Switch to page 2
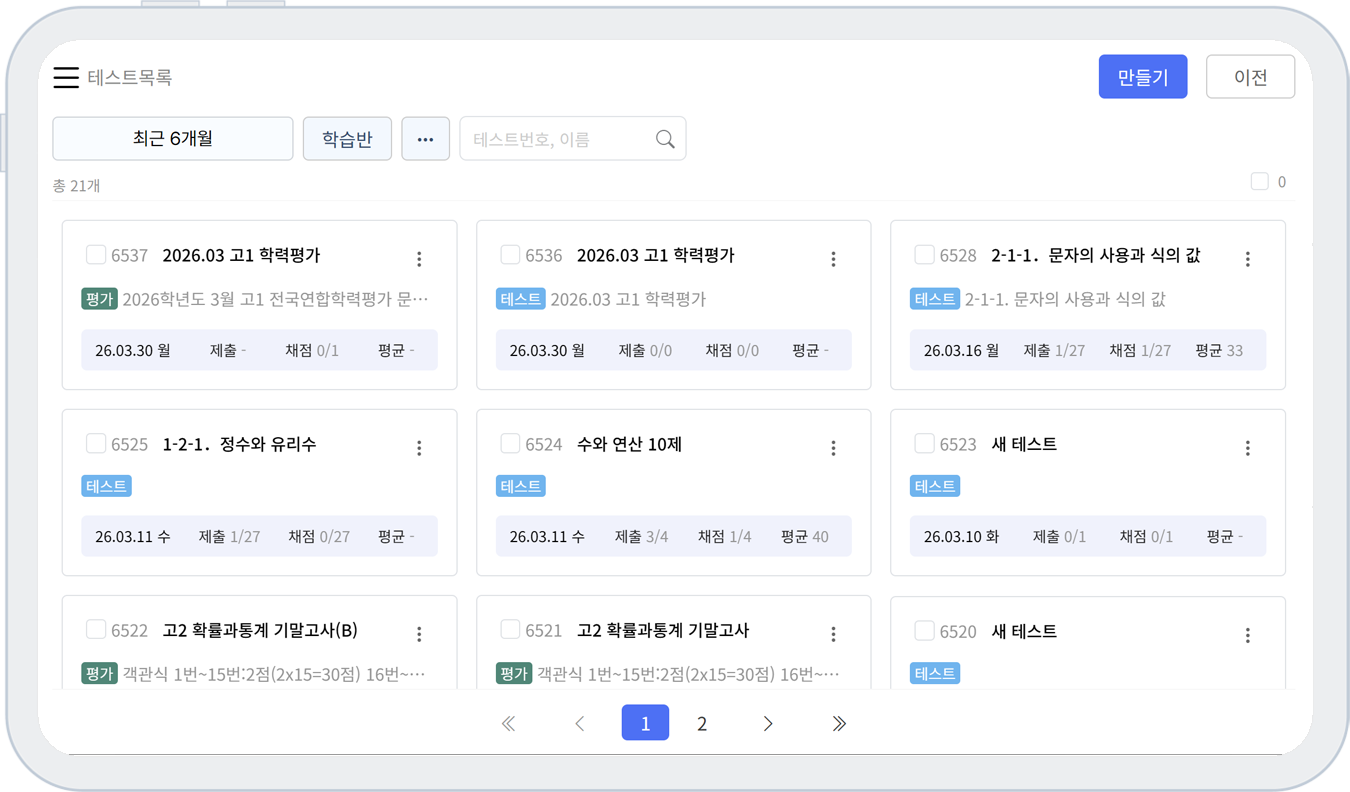 click(702, 724)
